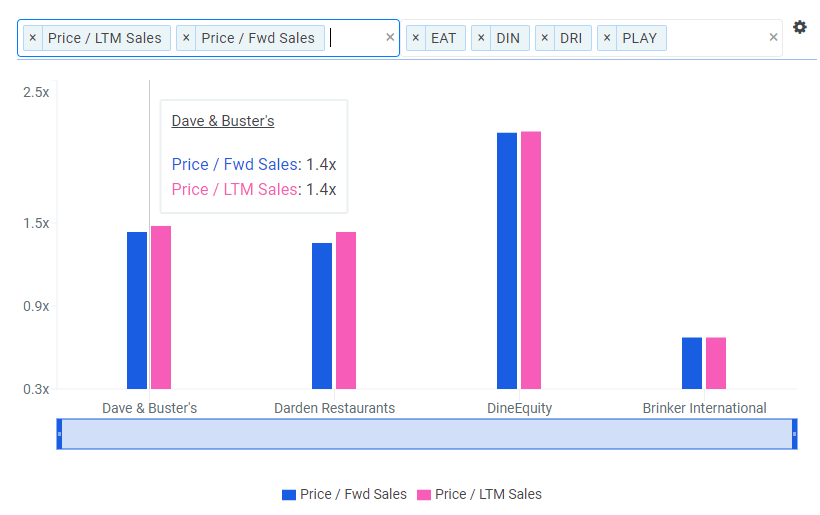820x515 pixels.
Task: Click the Dave & Buster's axis label
Action: [150, 408]
